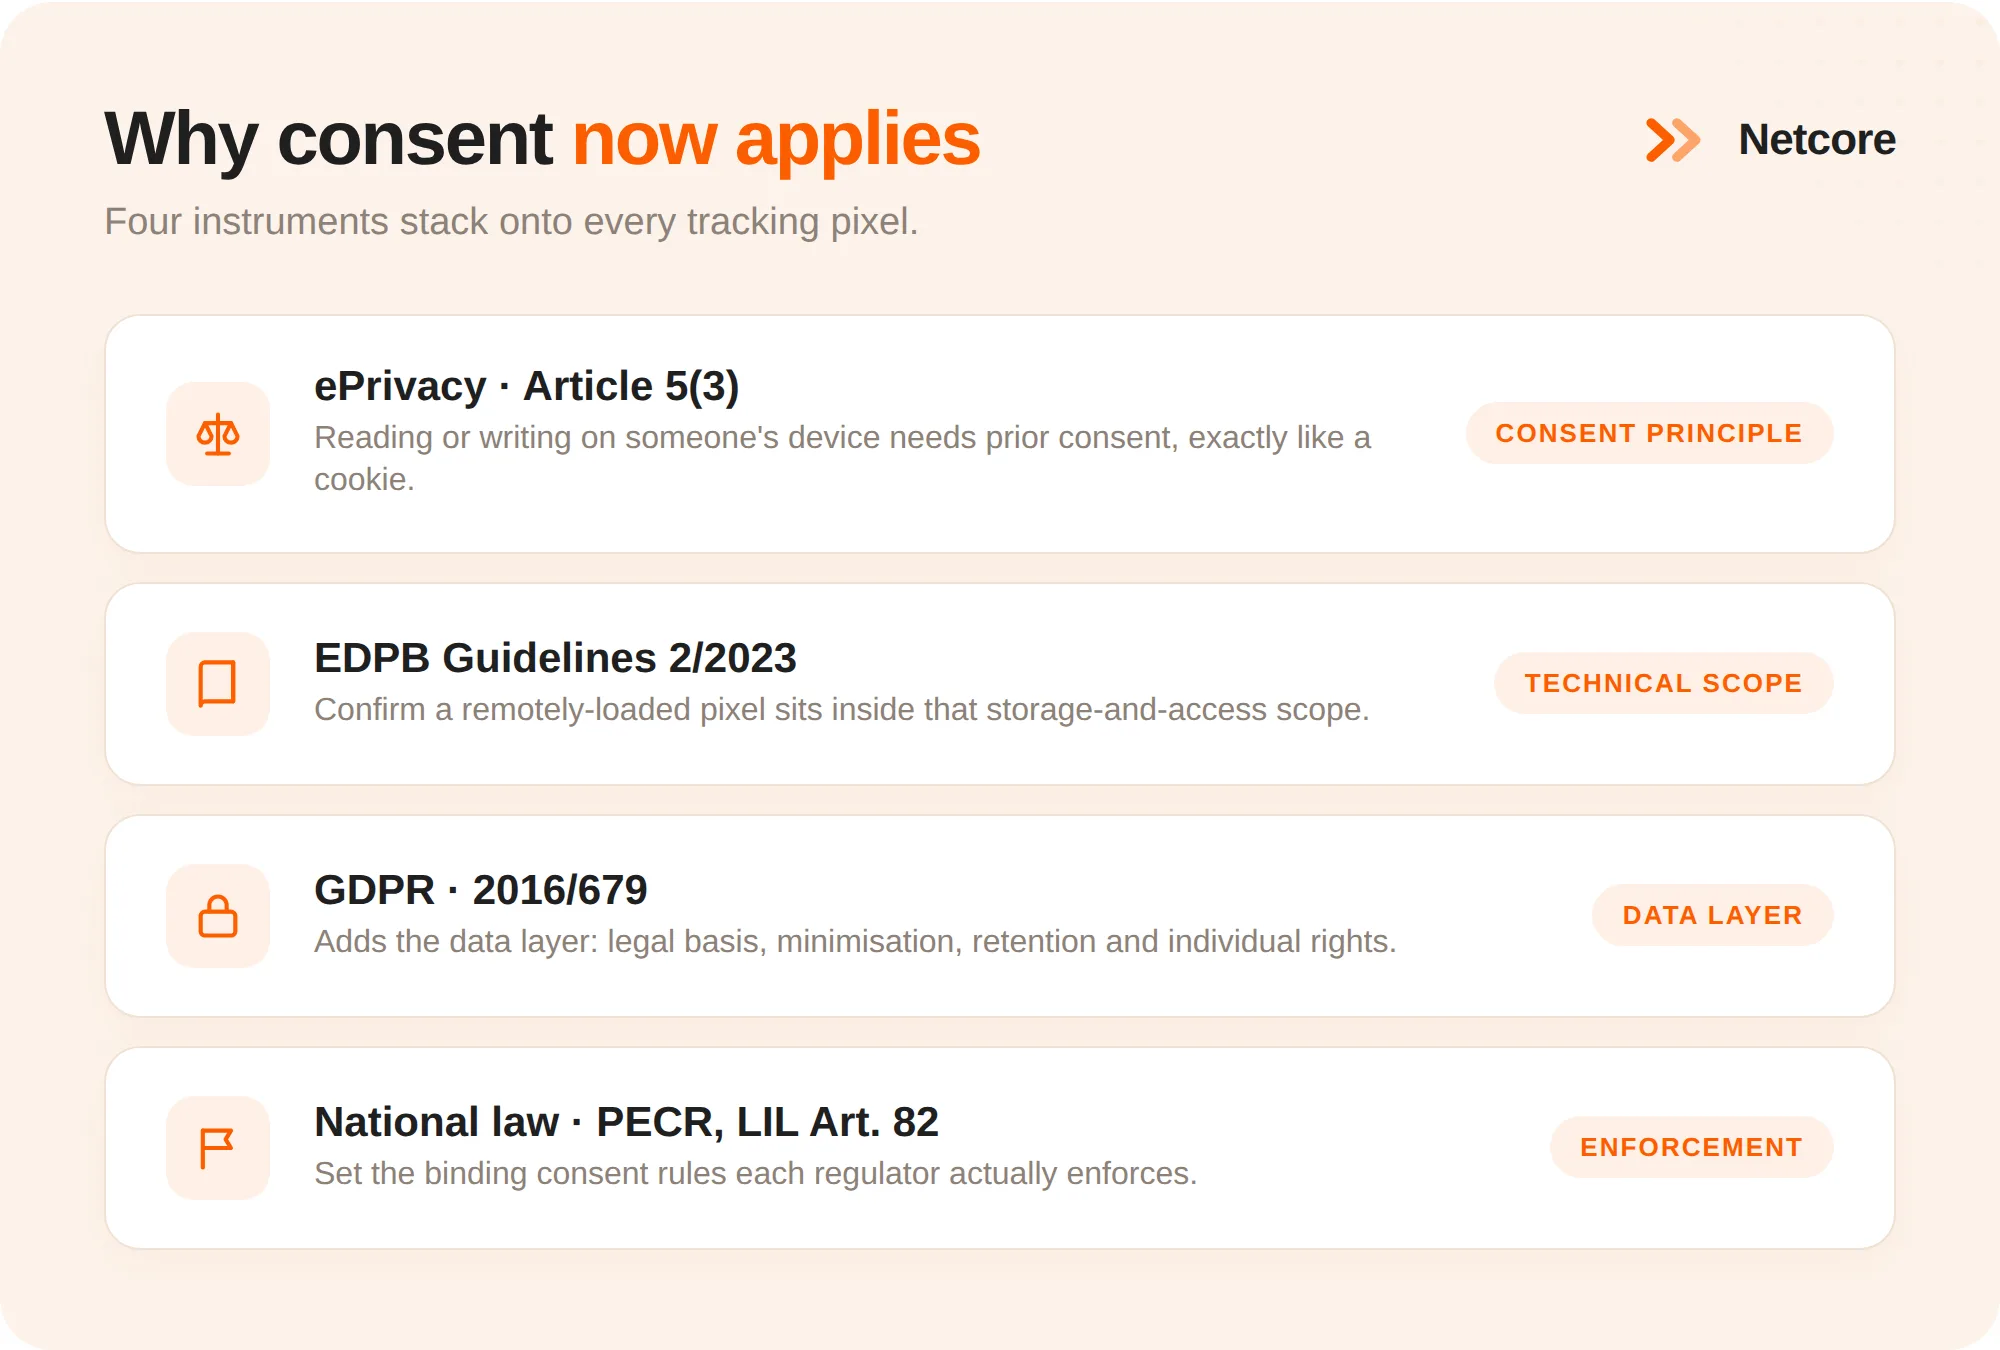Click the scales icon beside ePrivacy
The height and width of the screenshot is (1350, 2000).
point(218,434)
